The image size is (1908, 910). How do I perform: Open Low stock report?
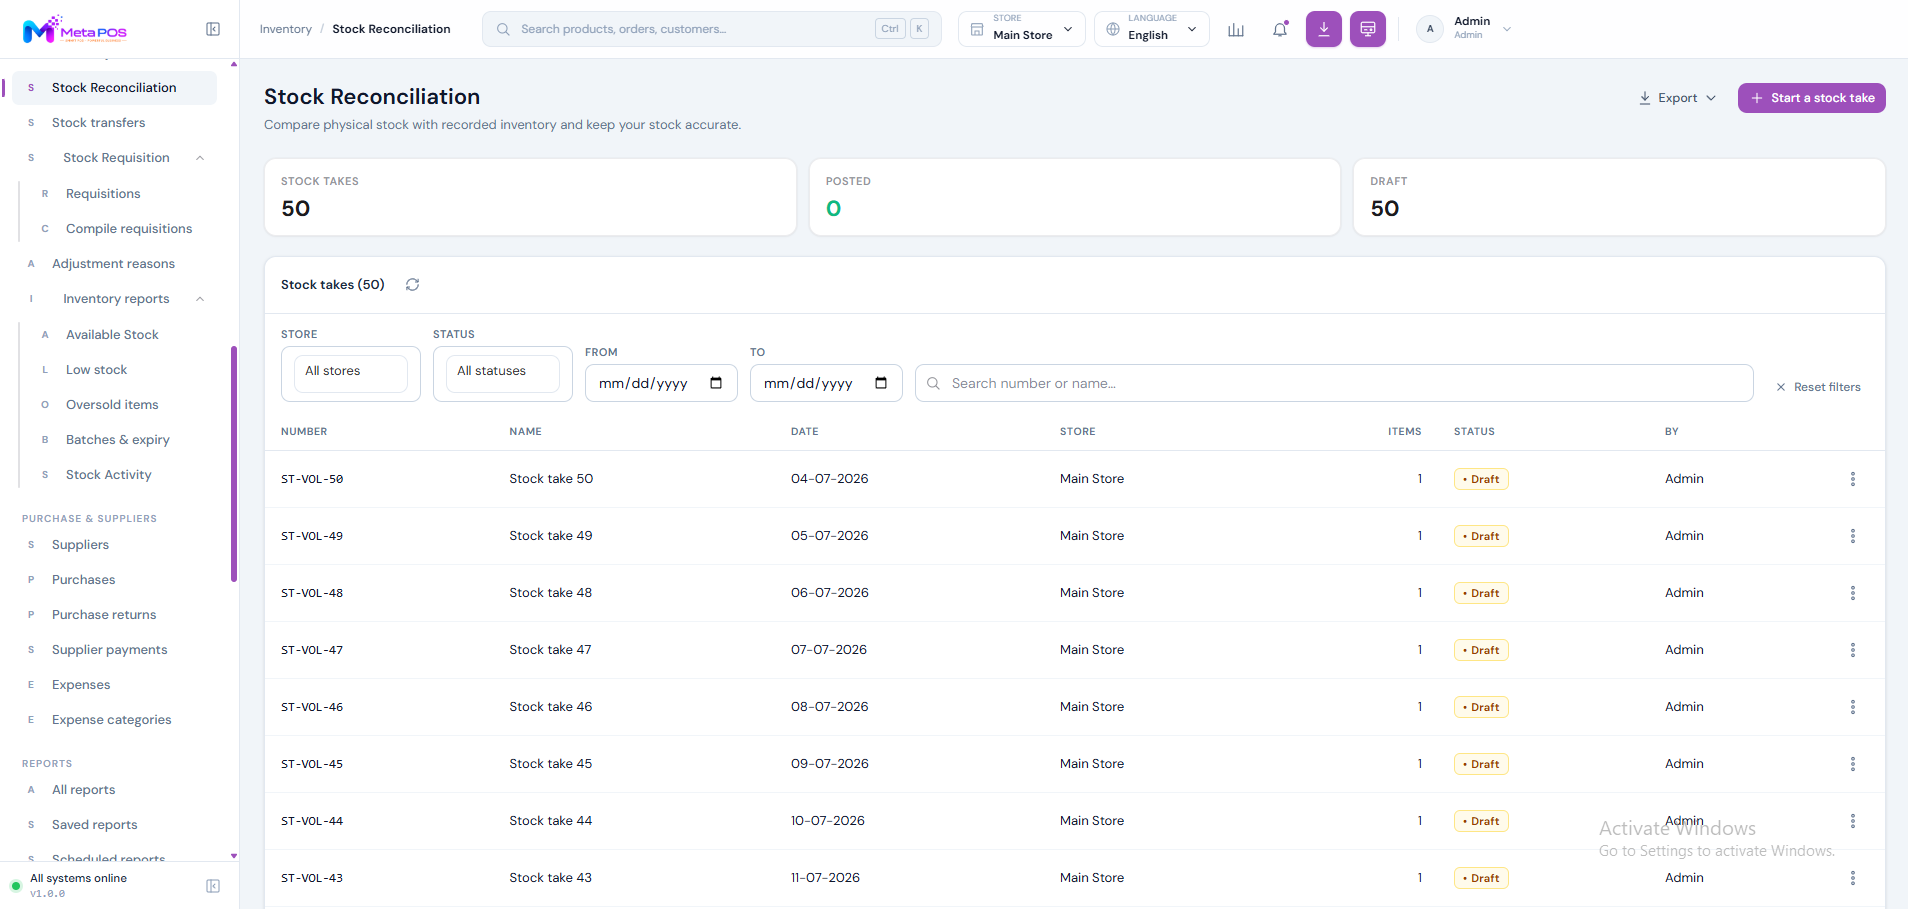(x=96, y=370)
